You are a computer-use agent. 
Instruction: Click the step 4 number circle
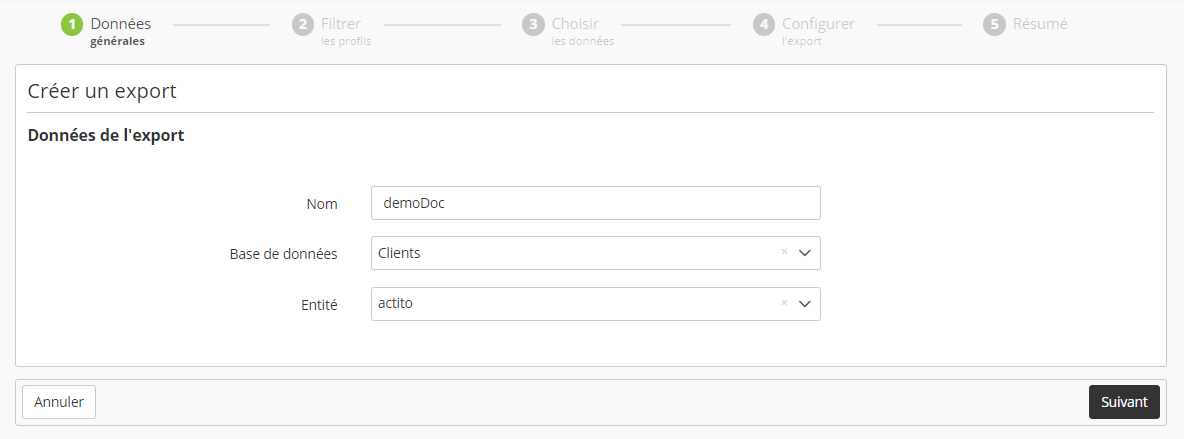point(764,24)
